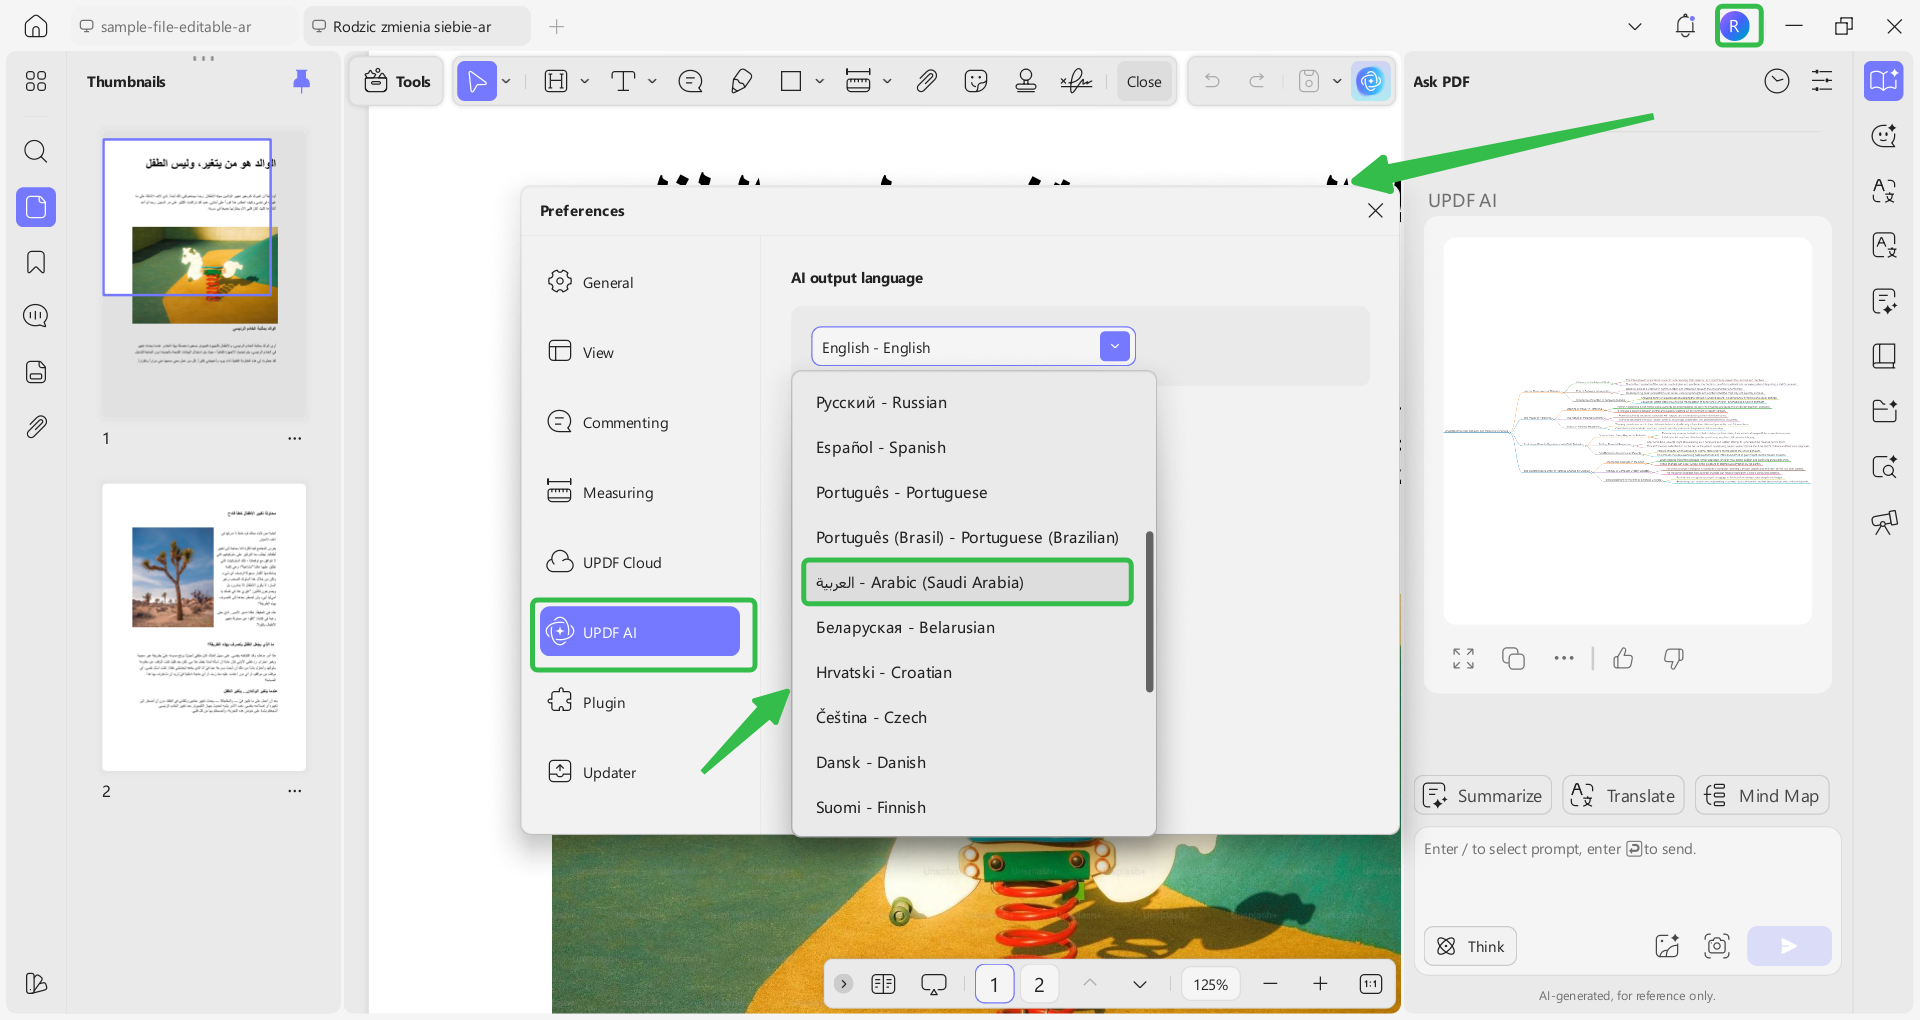The height and width of the screenshot is (1020, 1920).
Task: Select the attach file paperclip tool
Action: click(927, 81)
